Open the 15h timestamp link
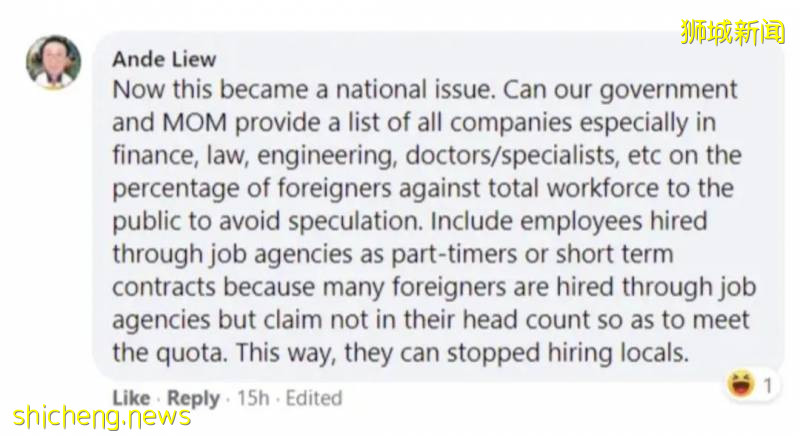 pyautogui.click(x=251, y=398)
